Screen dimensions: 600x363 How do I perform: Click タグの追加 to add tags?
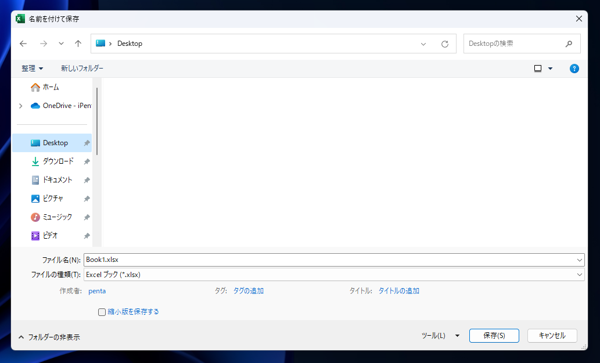(248, 291)
